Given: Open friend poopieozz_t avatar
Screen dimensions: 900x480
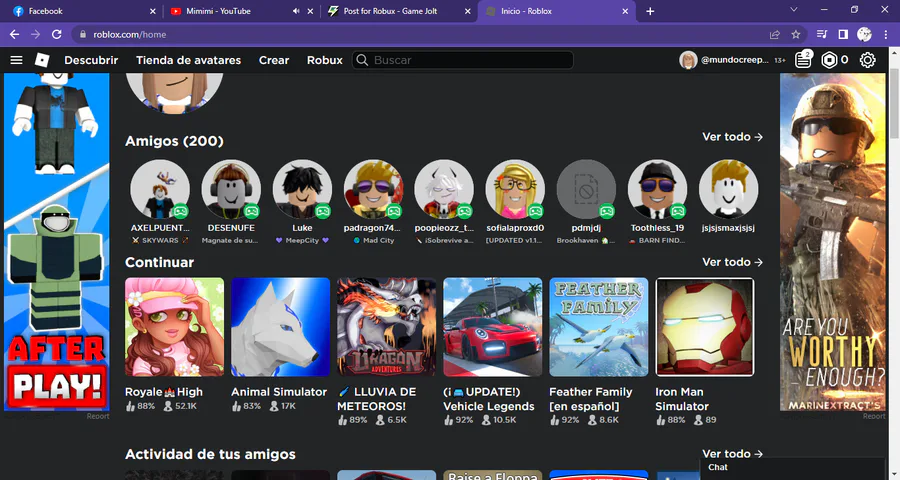Looking at the screenshot, I should click(x=444, y=189).
